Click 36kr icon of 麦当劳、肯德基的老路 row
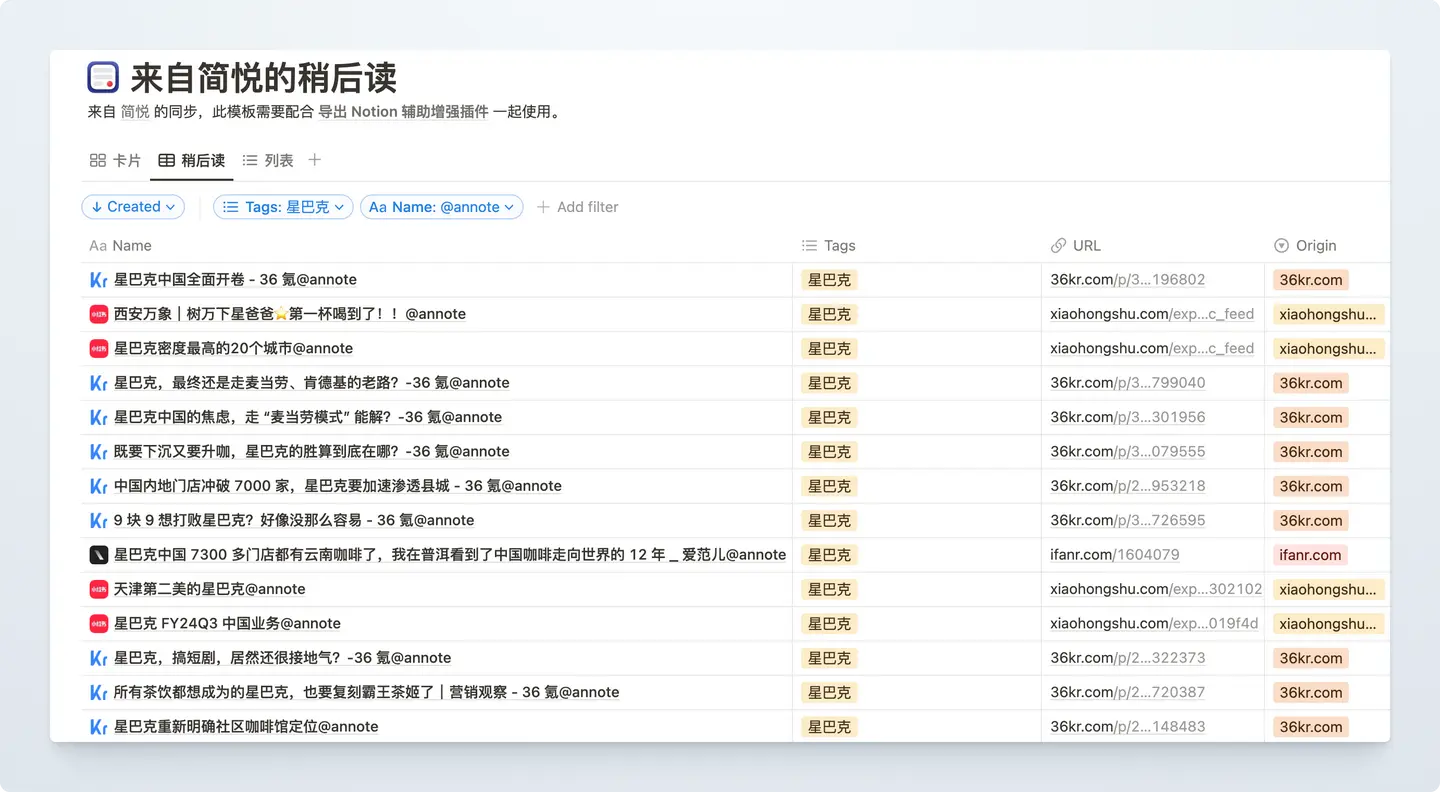 click(x=98, y=383)
